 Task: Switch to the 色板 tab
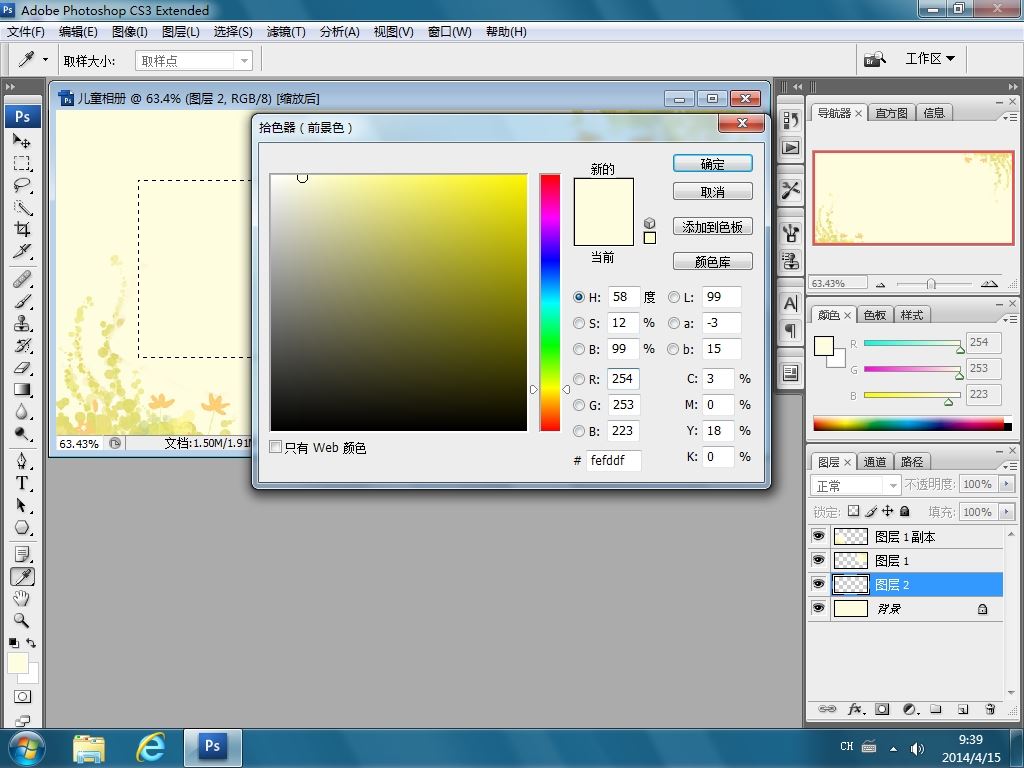coord(874,315)
